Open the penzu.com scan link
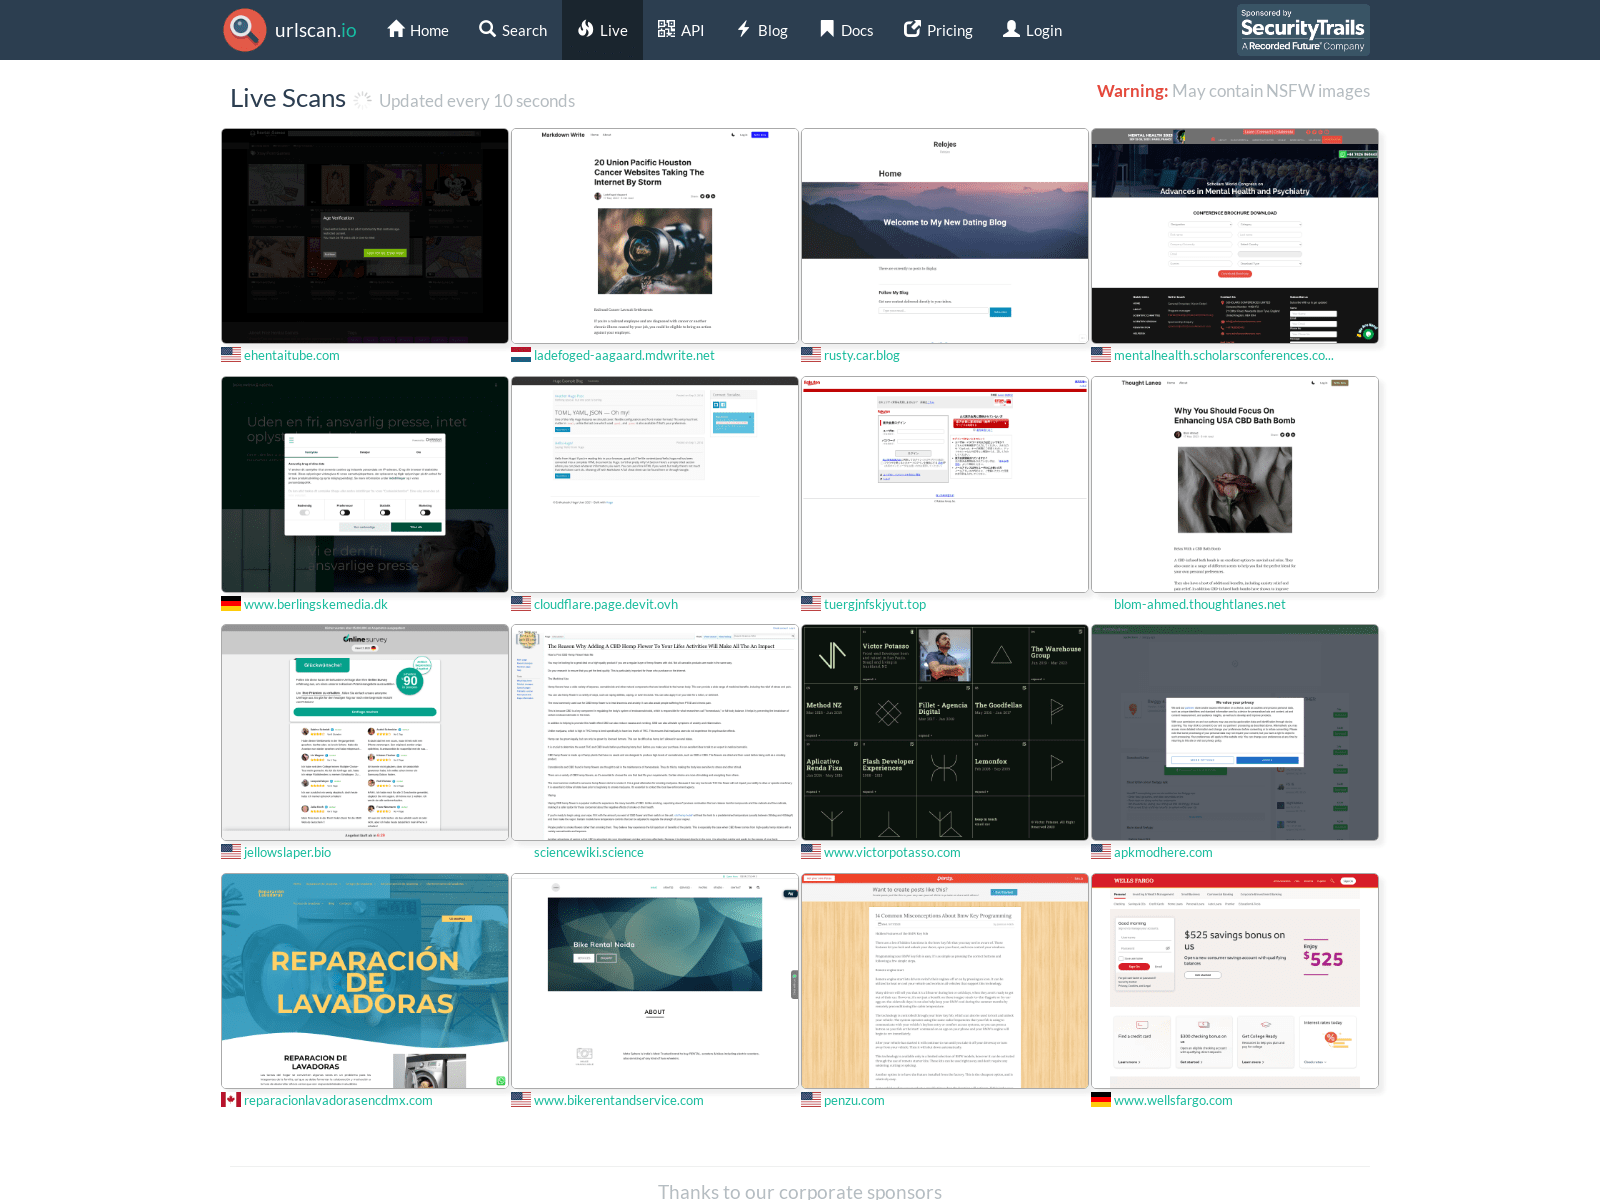Screen dimensions: 1600x1200 click(x=854, y=1100)
